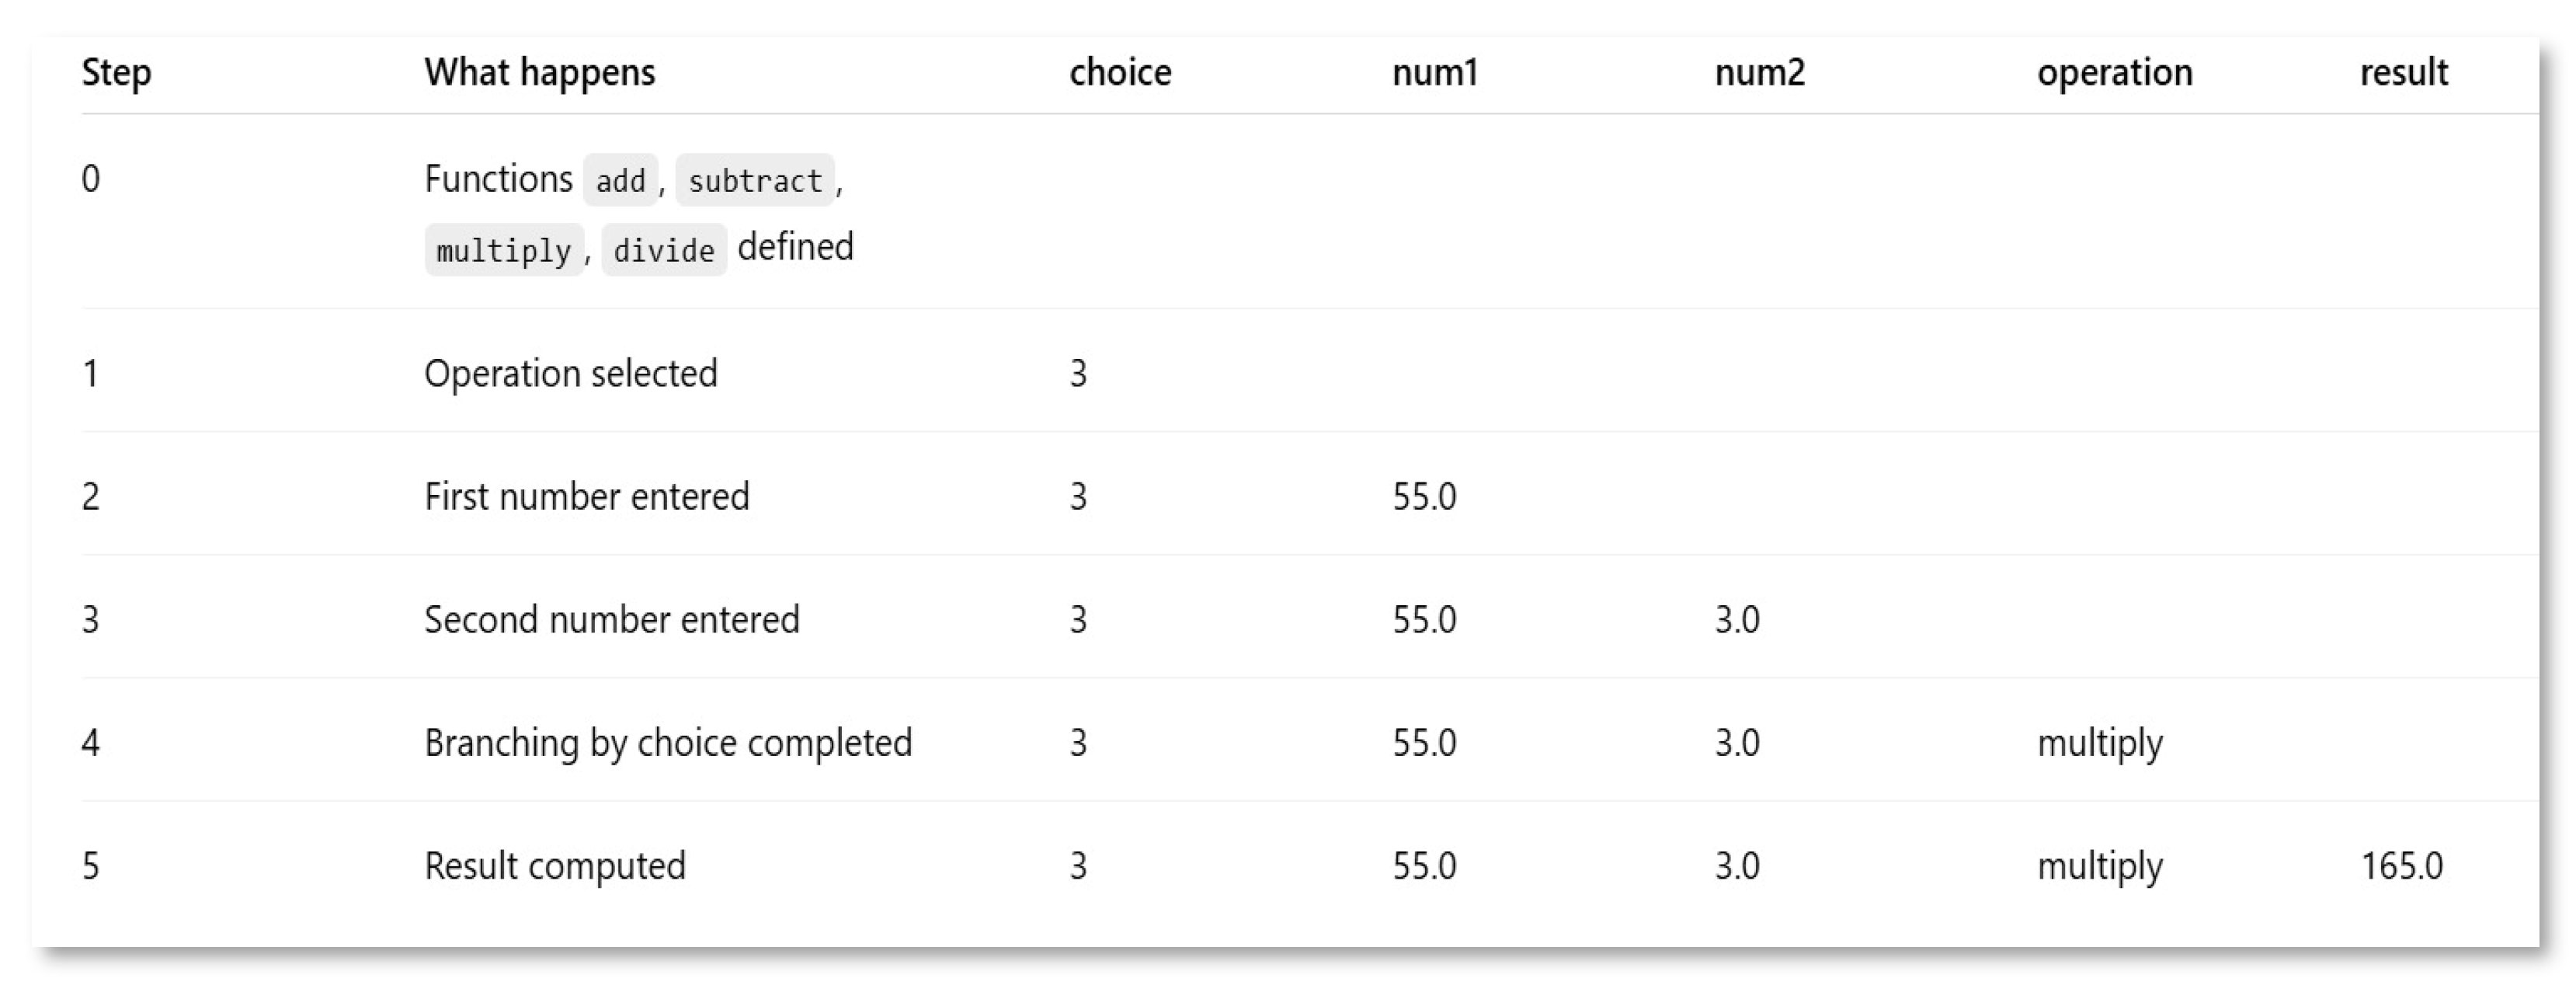The image size is (2576, 989).
Task: Select the 'multiply' code tag in row 0
Action: (x=504, y=249)
